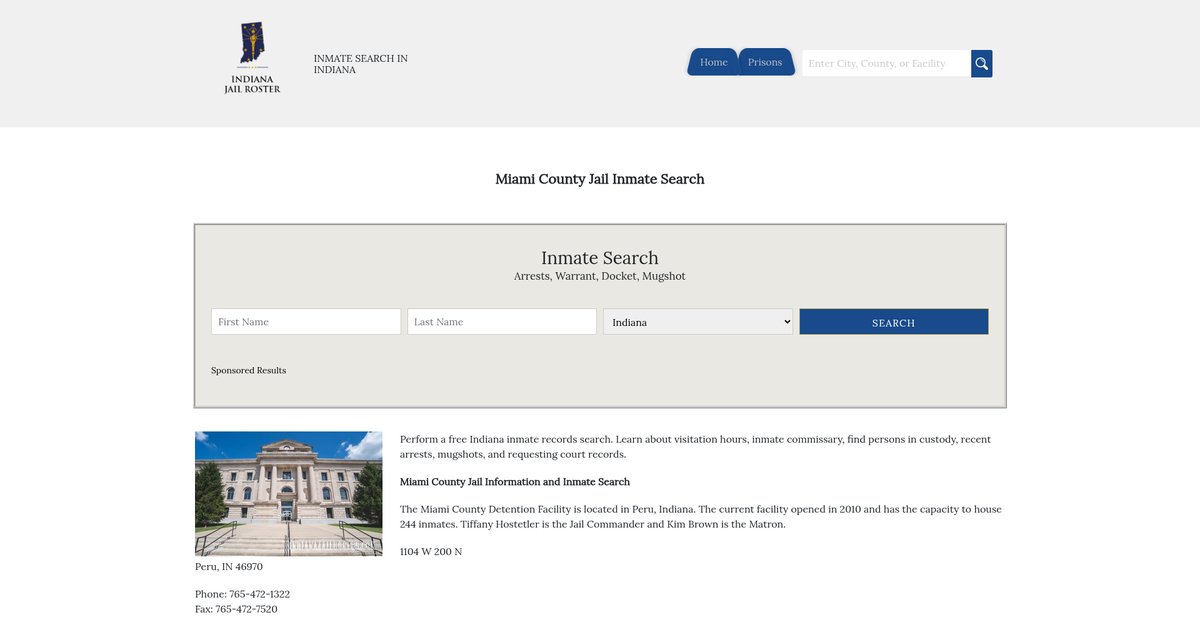The width and height of the screenshot is (1200, 620).
Task: Click the phone number 765-472-1322
Action: pyautogui.click(x=259, y=594)
